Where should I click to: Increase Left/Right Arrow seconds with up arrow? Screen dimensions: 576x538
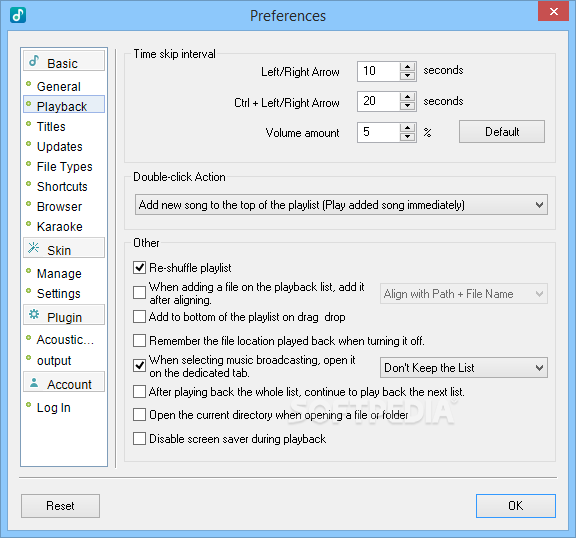pos(407,67)
